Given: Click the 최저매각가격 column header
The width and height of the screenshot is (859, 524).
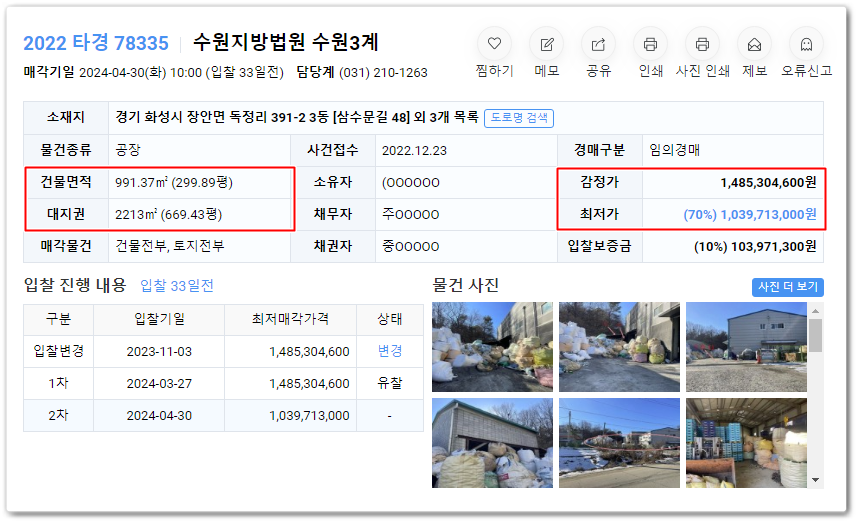Looking at the screenshot, I should point(290,319).
